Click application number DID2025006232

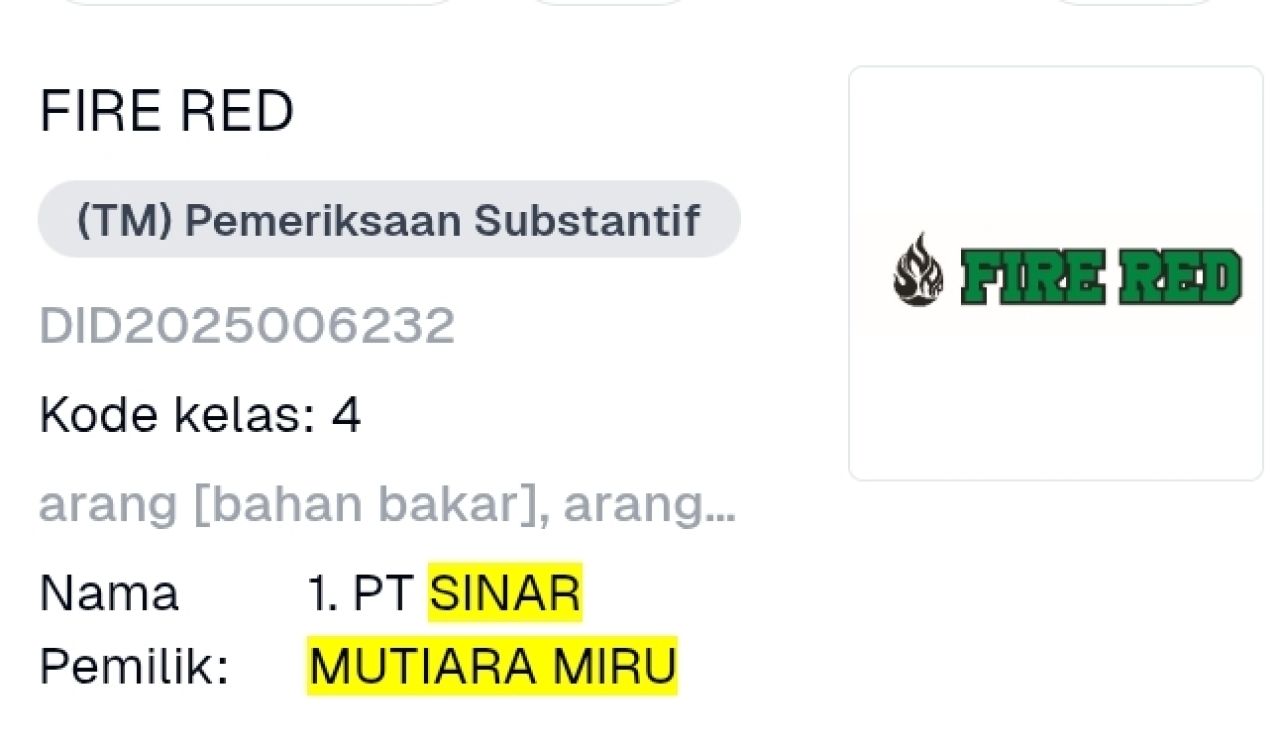coord(247,326)
